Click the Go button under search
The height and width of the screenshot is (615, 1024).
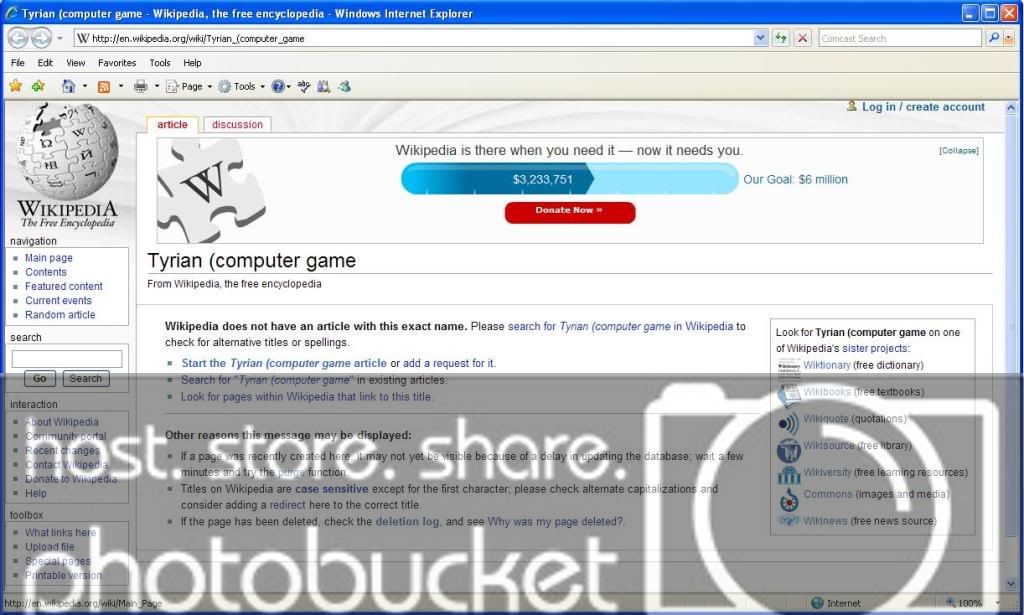point(40,379)
